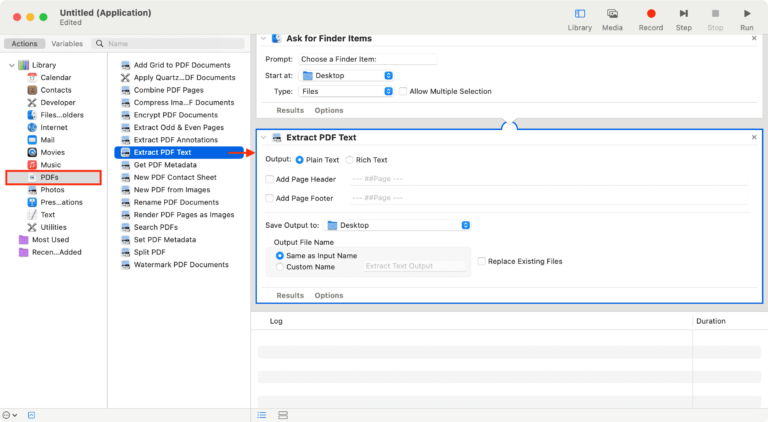
Task: Click the Prompt text field
Action: coord(368,59)
